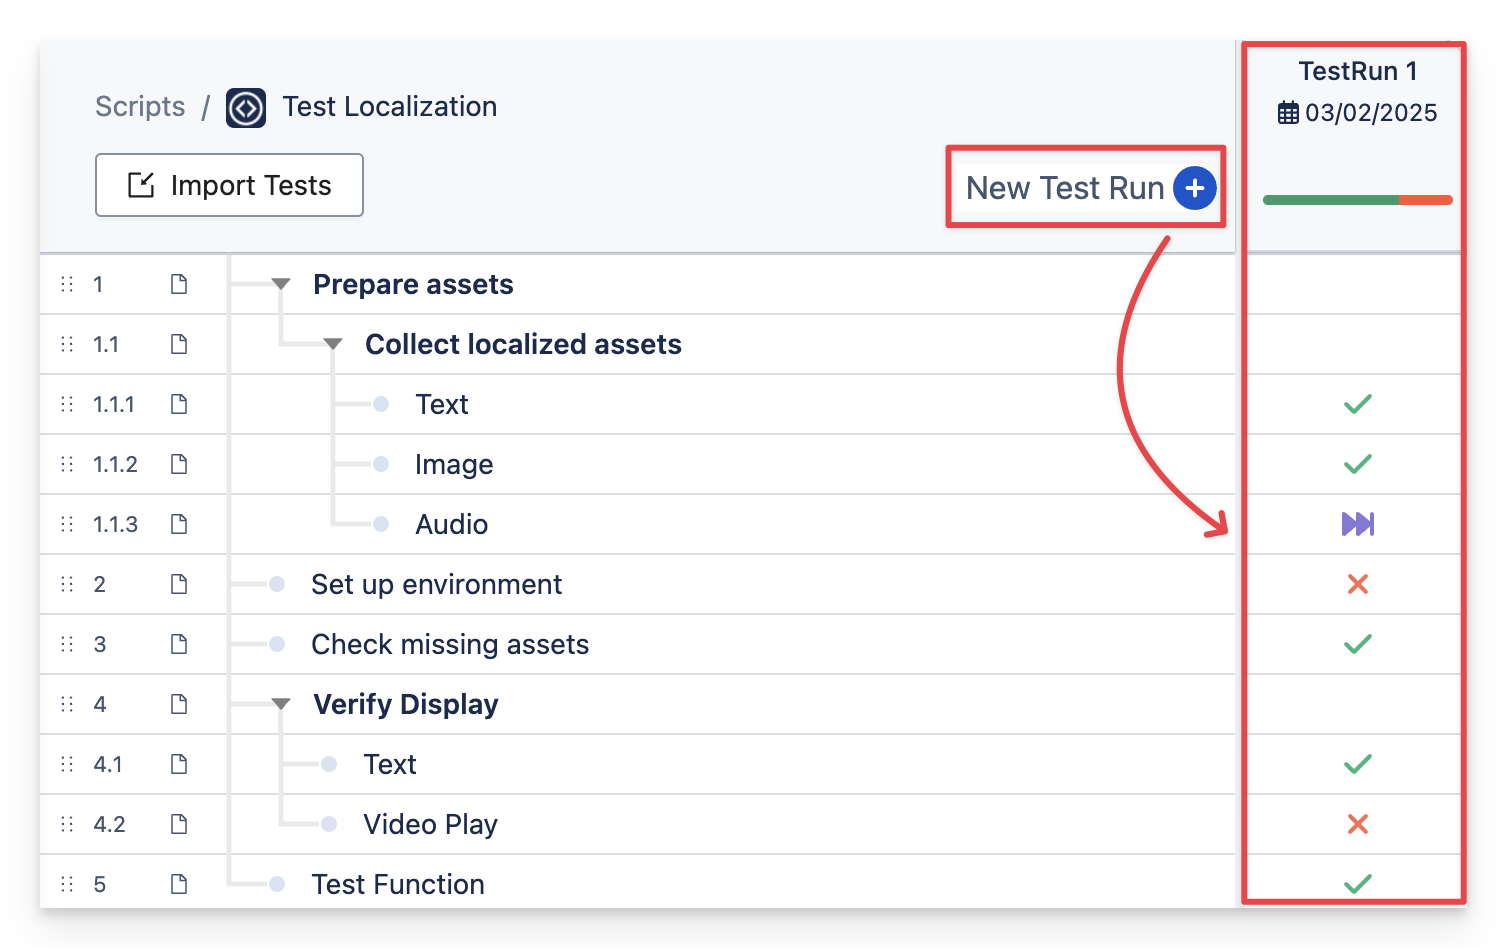Click the document icon in row 4.2
Viewport: 1507px width, 948px height.
pos(179,824)
